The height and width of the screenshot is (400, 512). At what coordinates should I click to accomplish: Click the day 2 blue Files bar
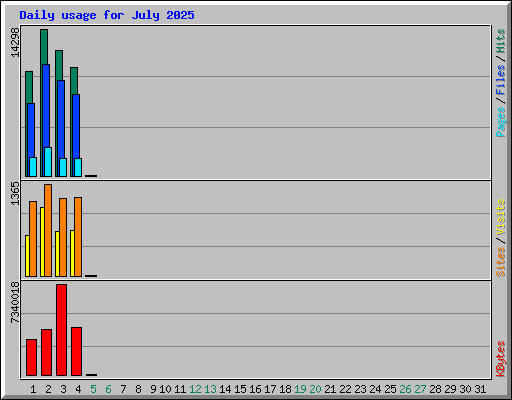coord(46,105)
